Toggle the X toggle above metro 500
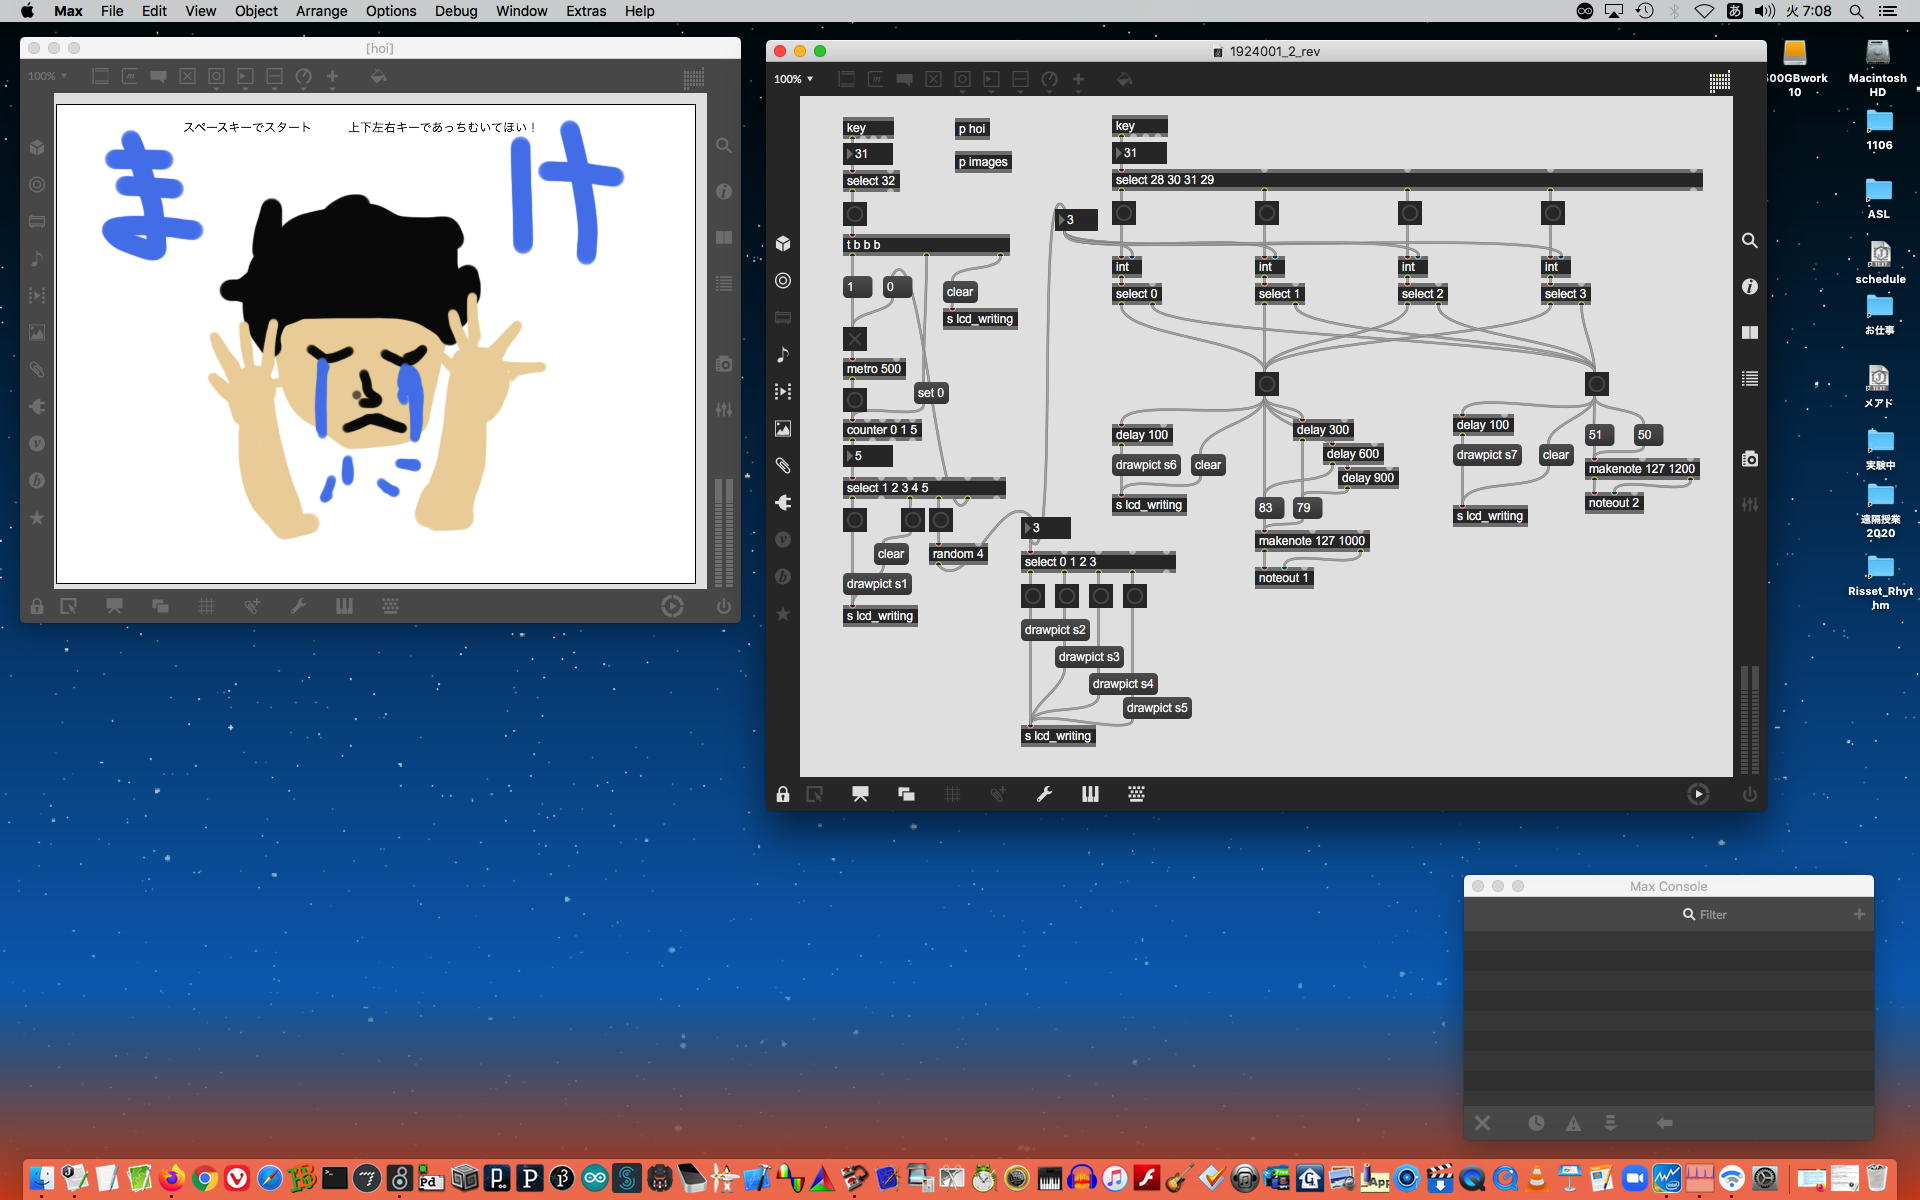1920x1200 pixels. 855,339
